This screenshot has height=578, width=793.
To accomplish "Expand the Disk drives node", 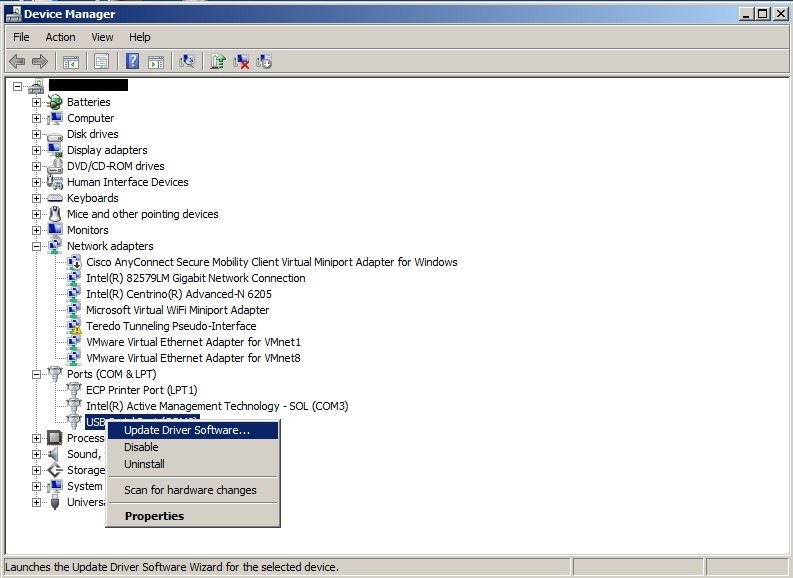I will click(x=36, y=135).
